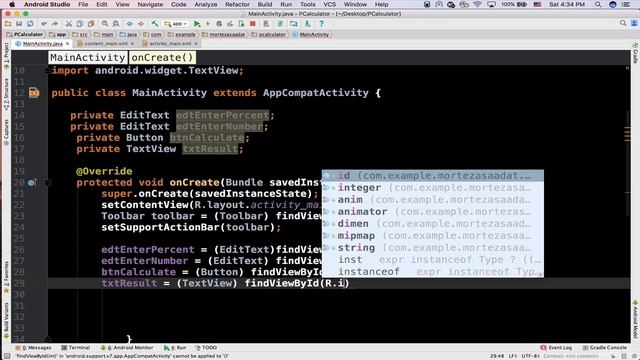Select the animator autocomplete suggestion
This screenshot has height=360, width=640.
pos(433,212)
